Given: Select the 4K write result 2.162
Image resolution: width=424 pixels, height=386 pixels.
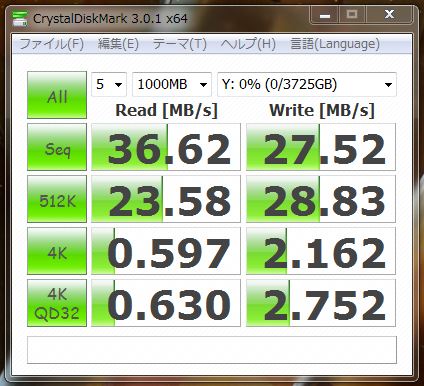Looking at the screenshot, I should (321, 251).
